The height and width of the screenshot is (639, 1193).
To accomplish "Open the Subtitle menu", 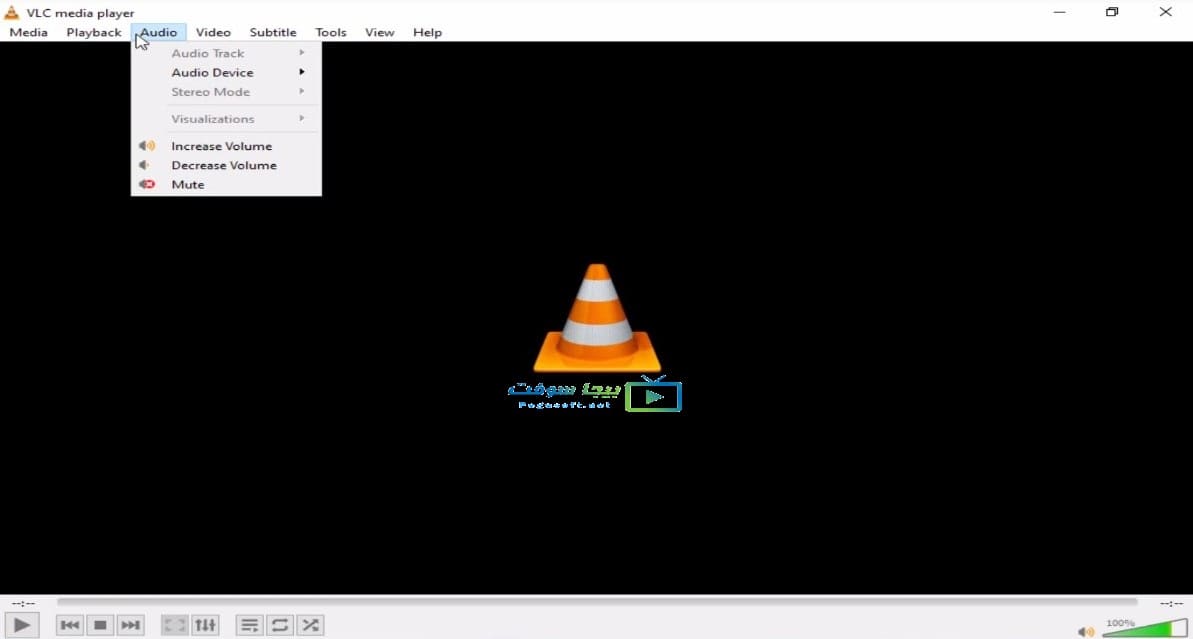I will (x=272, y=32).
